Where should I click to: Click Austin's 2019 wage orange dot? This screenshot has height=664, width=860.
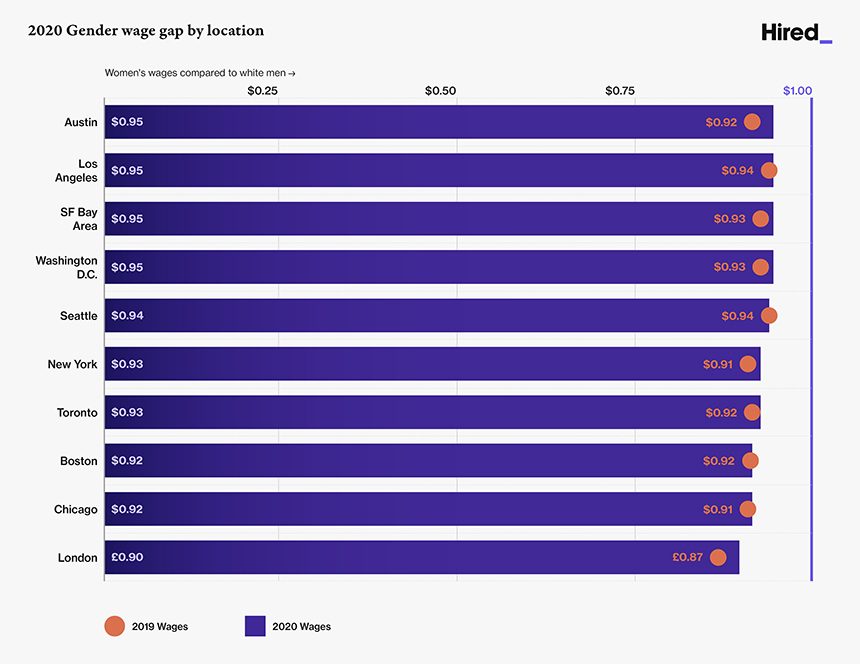(x=752, y=122)
